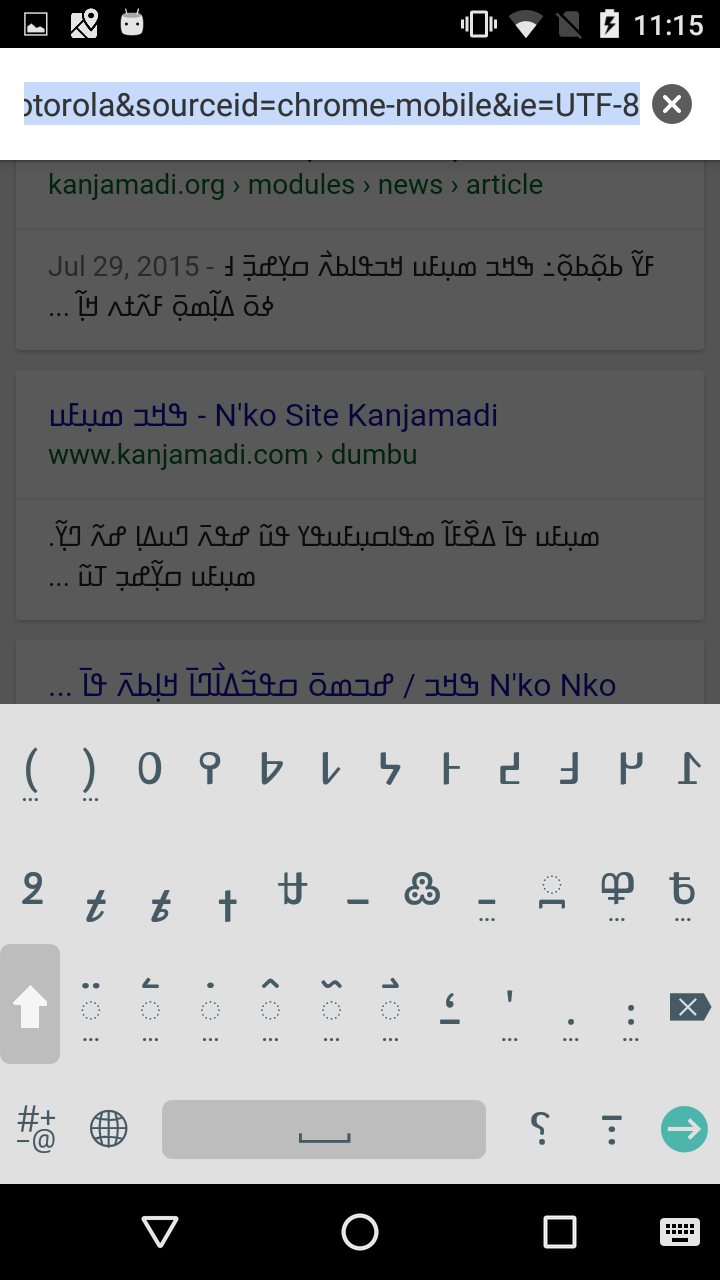The image size is (720, 1280).
Task: Tap the backspace delete key
Action: coord(689,1006)
